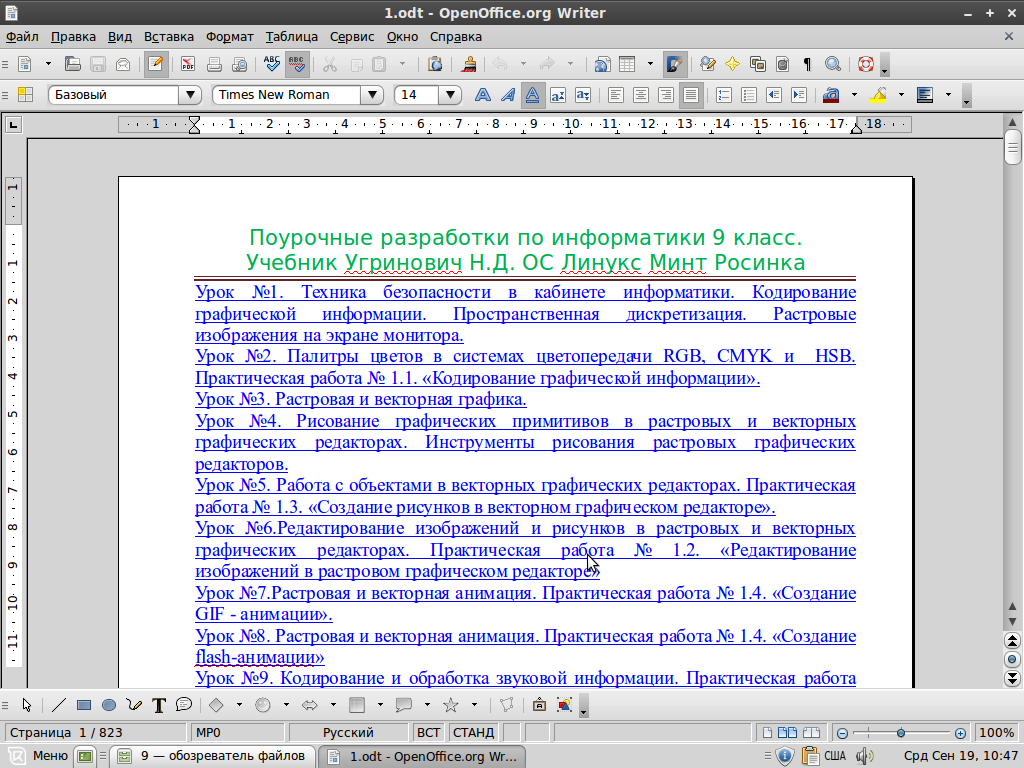This screenshot has height=768, width=1024.
Task: Toggle nonprinting characters display
Action: point(807,64)
